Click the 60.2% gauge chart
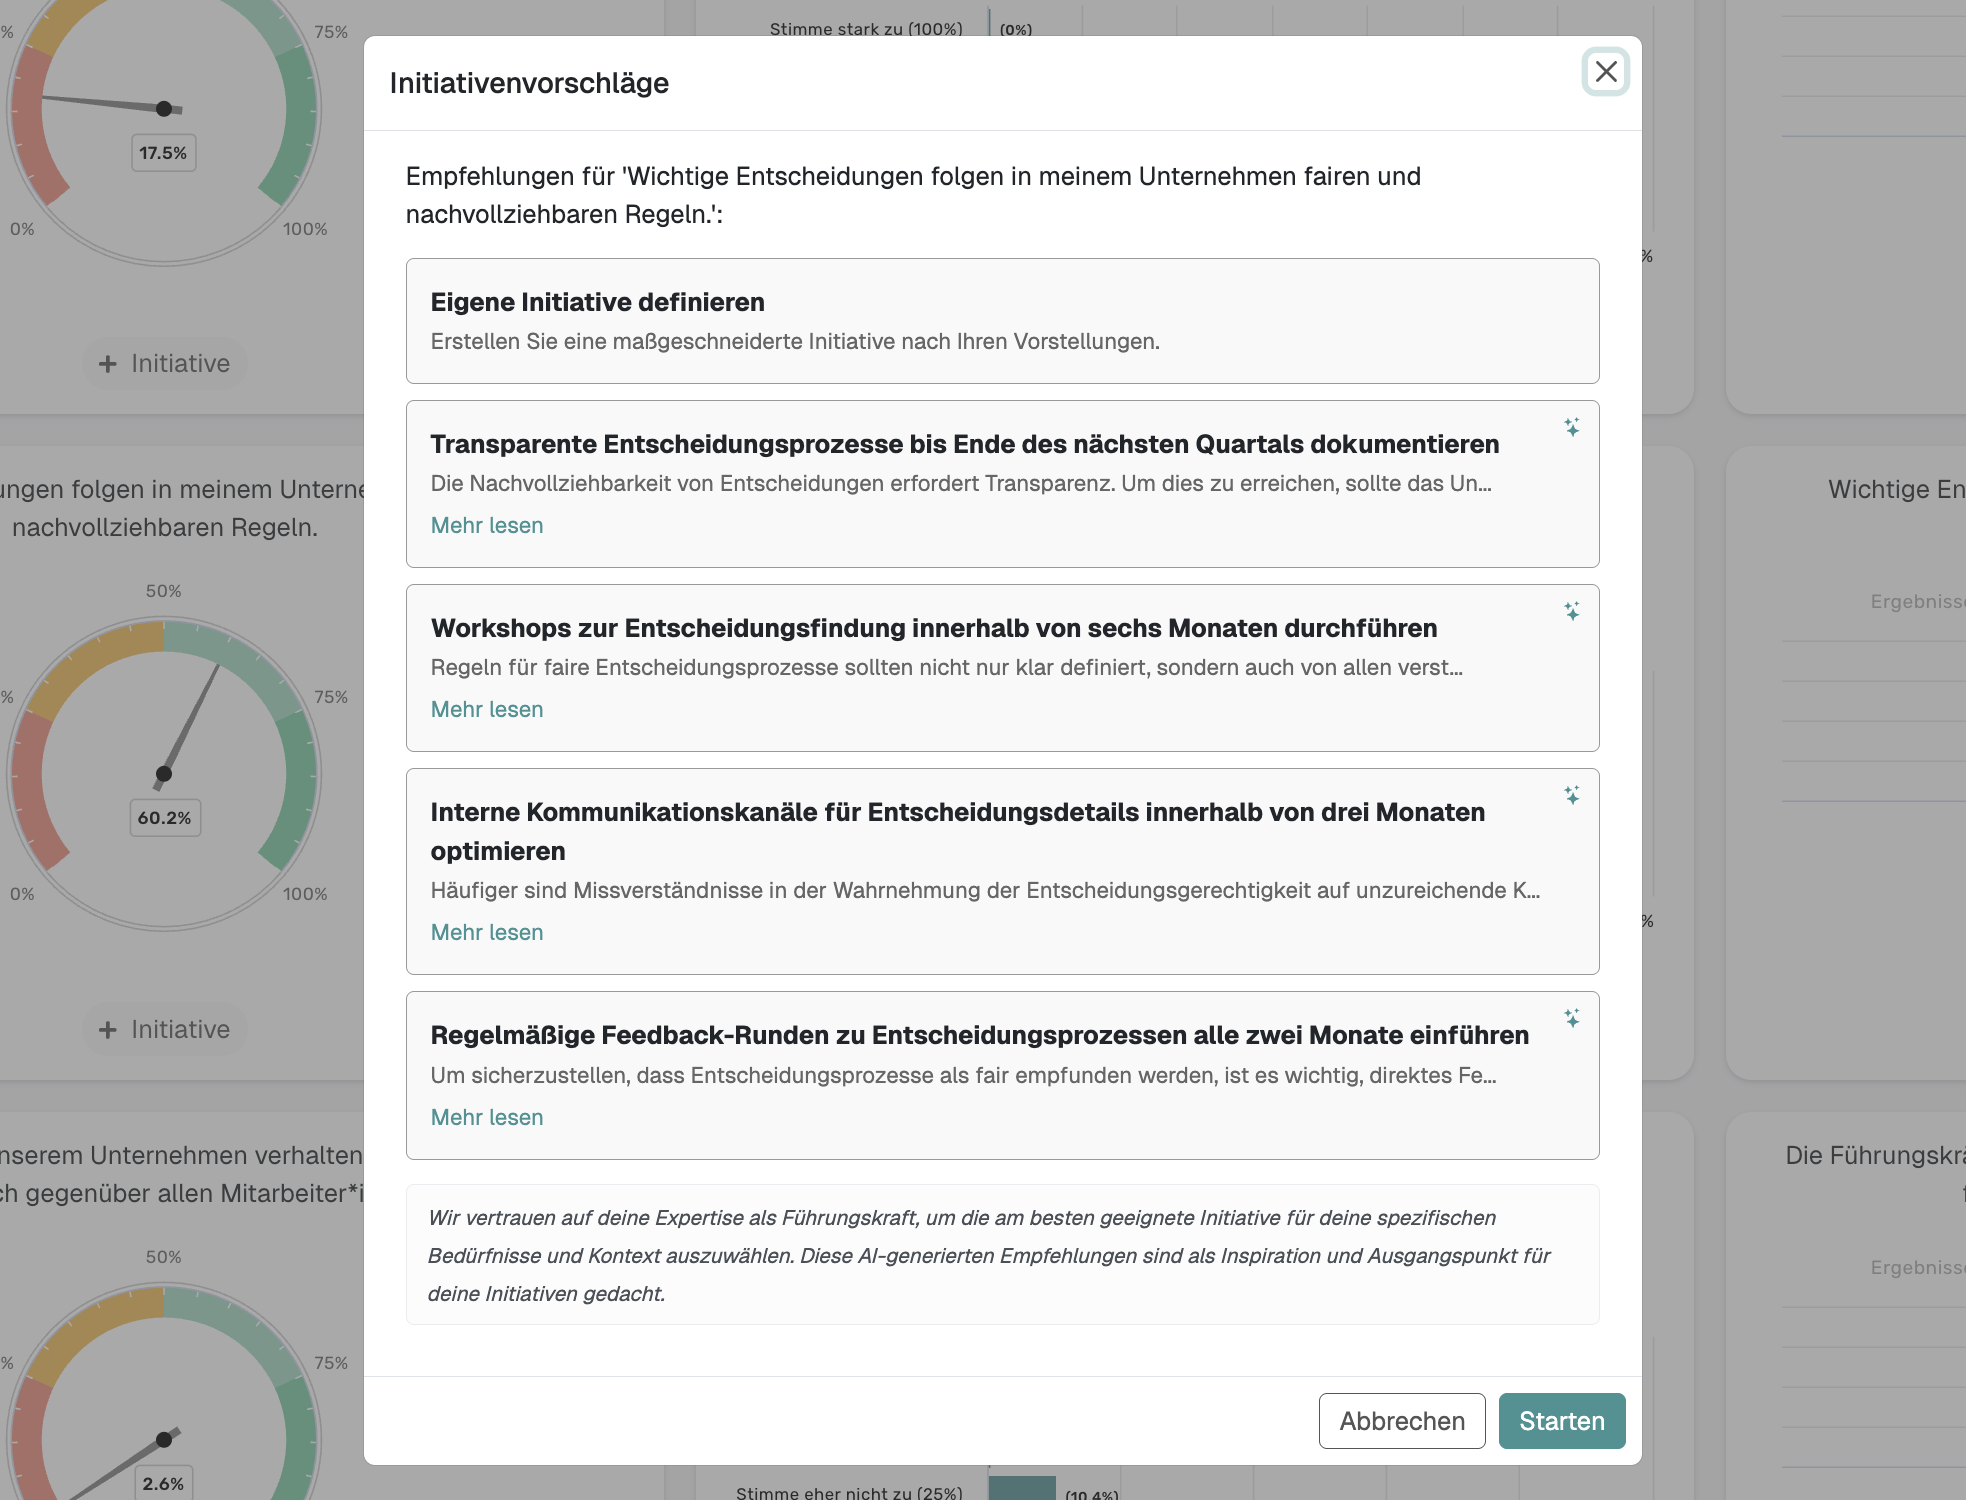The width and height of the screenshot is (1966, 1500). point(164,774)
